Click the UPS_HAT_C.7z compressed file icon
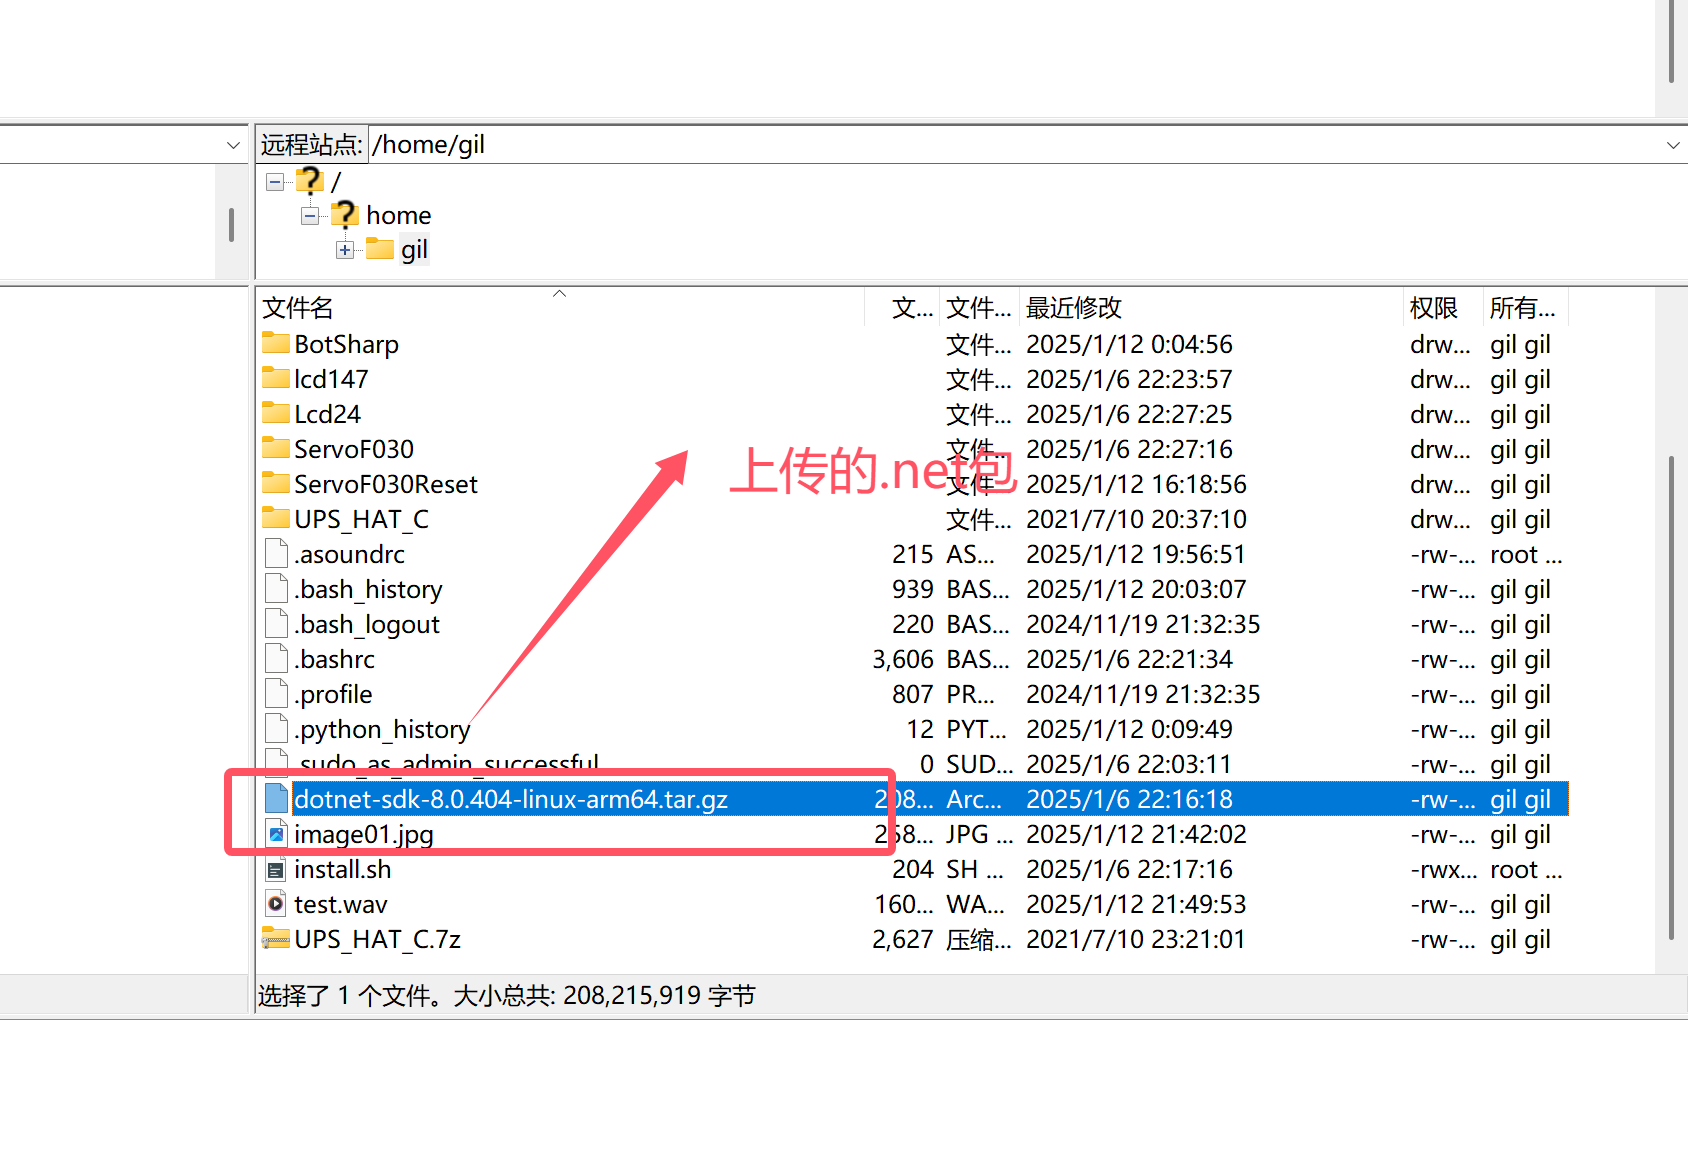 coord(275,938)
